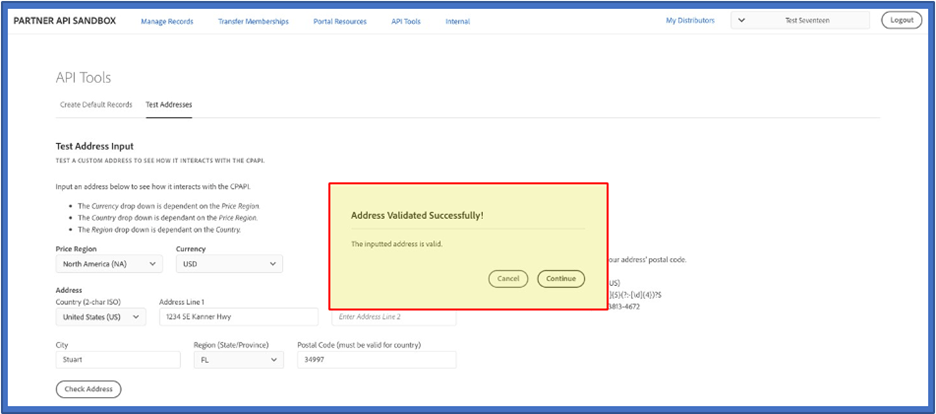
Task: Open the Currency dropdown showing USD
Action: tap(229, 264)
